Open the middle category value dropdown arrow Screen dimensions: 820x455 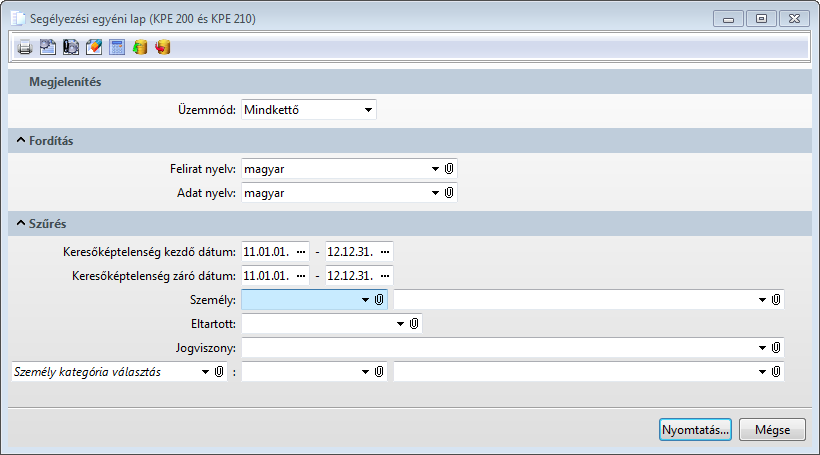[x=366, y=372]
